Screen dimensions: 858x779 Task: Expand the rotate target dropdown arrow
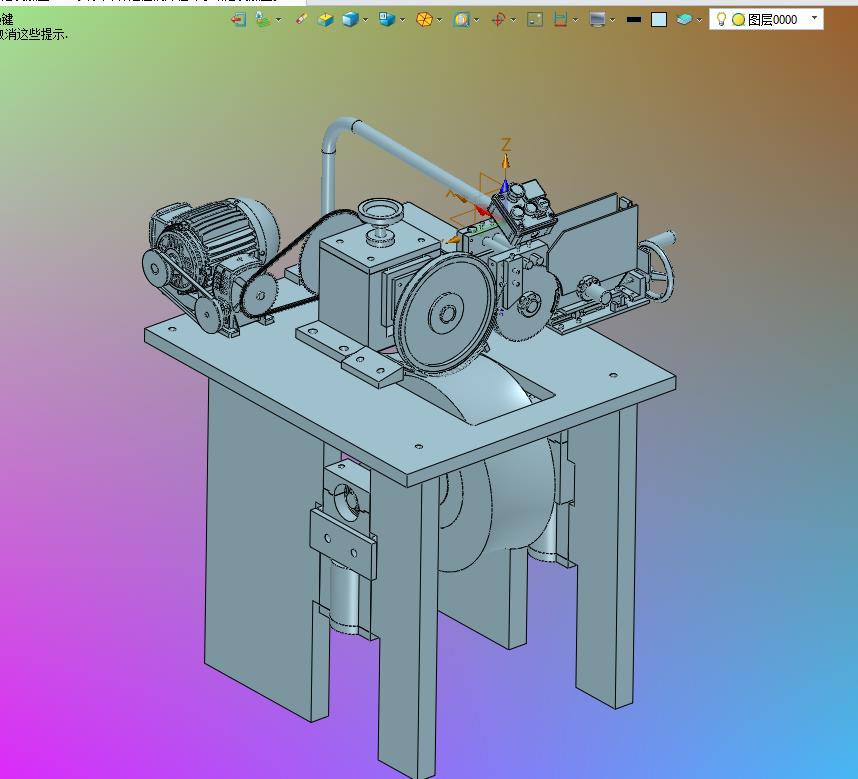coord(513,20)
